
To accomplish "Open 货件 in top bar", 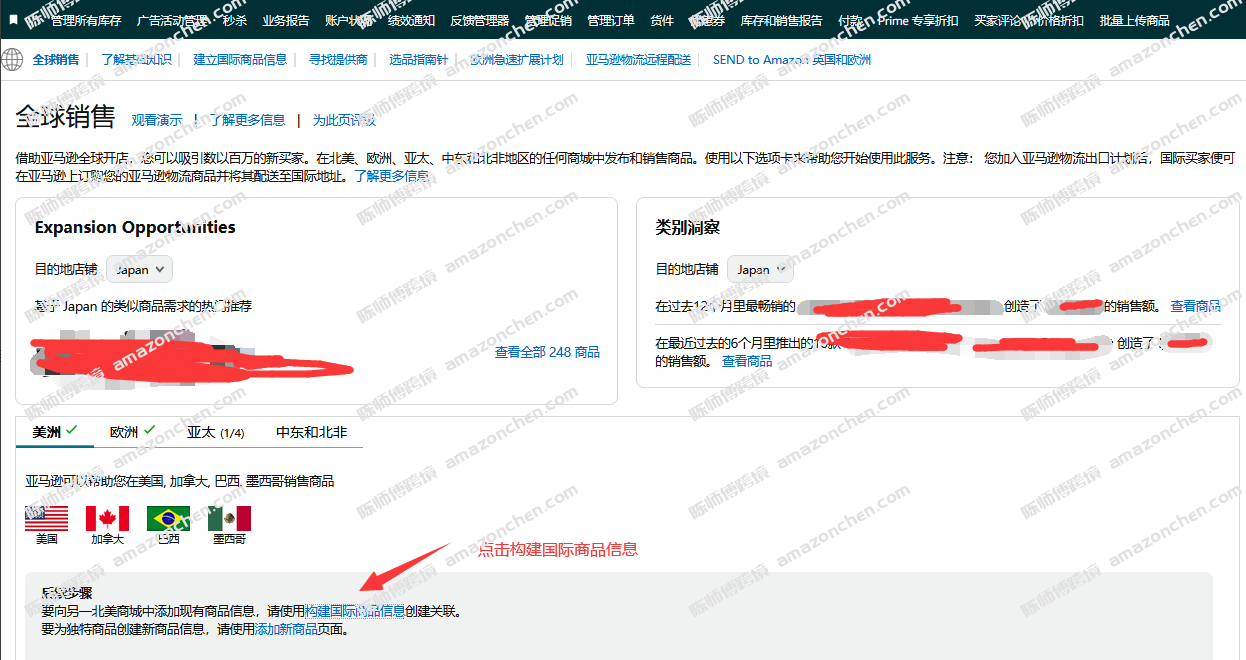I will click(662, 20).
